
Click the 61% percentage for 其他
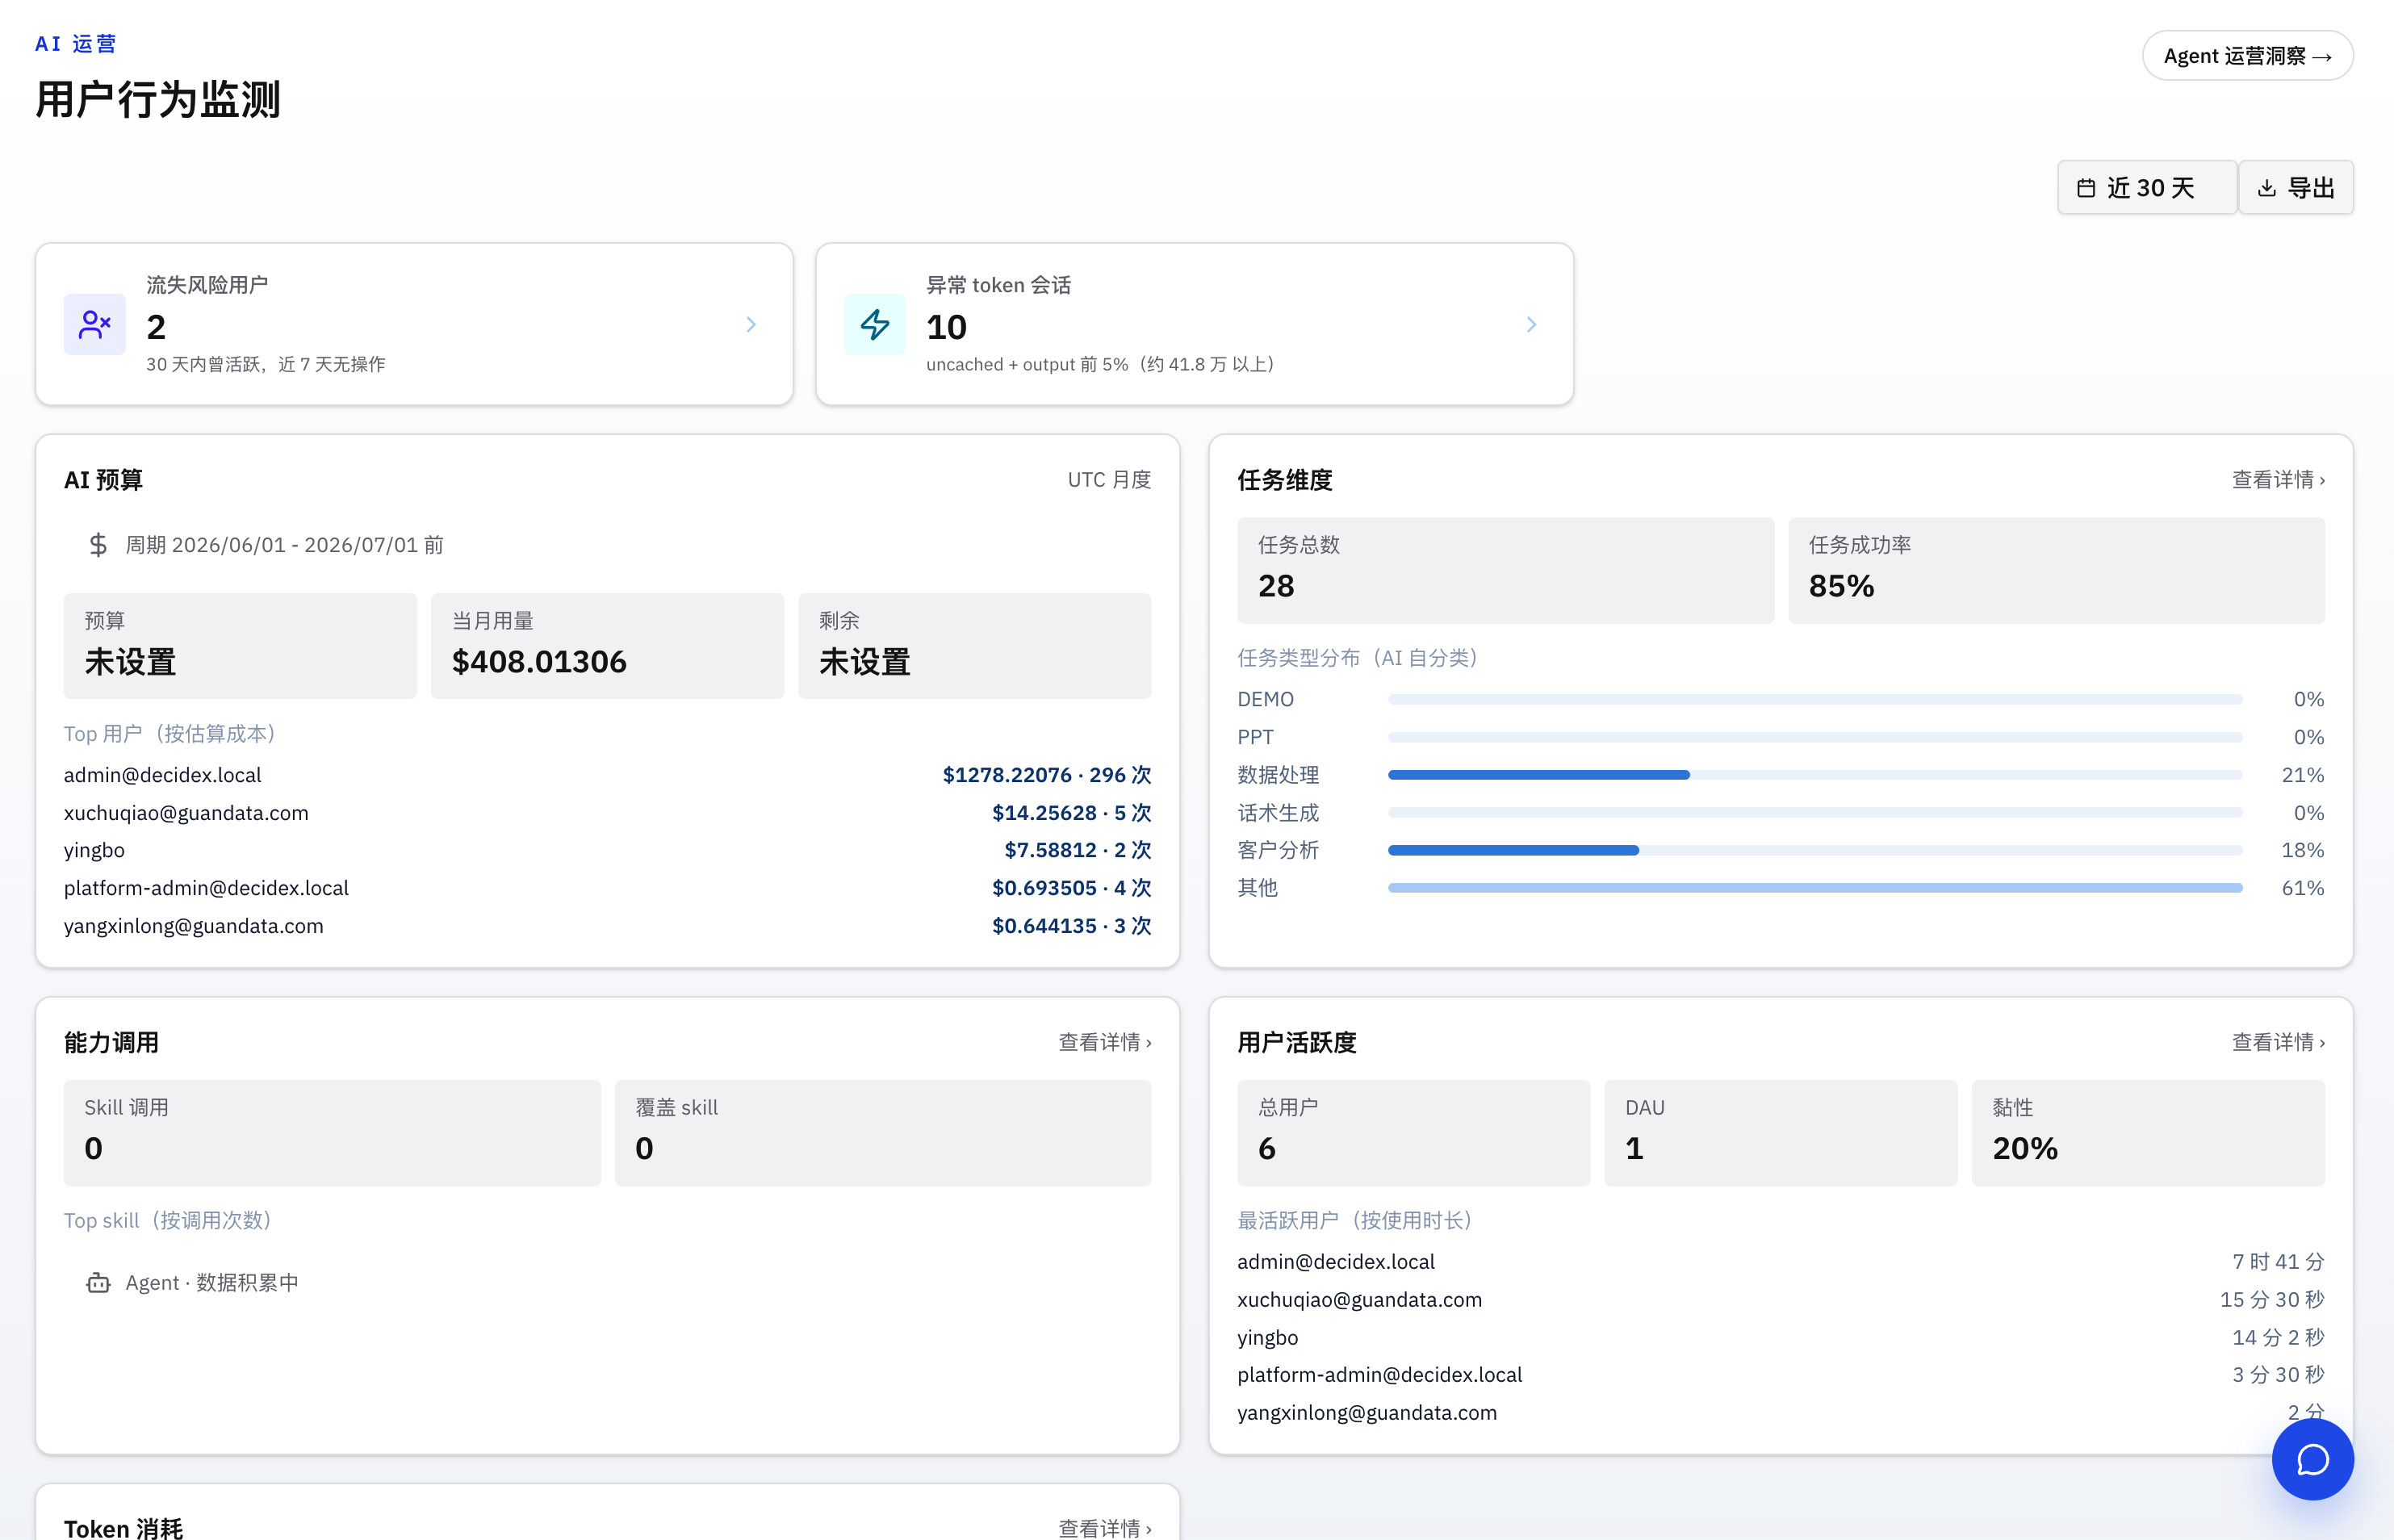pyautogui.click(x=2303, y=888)
